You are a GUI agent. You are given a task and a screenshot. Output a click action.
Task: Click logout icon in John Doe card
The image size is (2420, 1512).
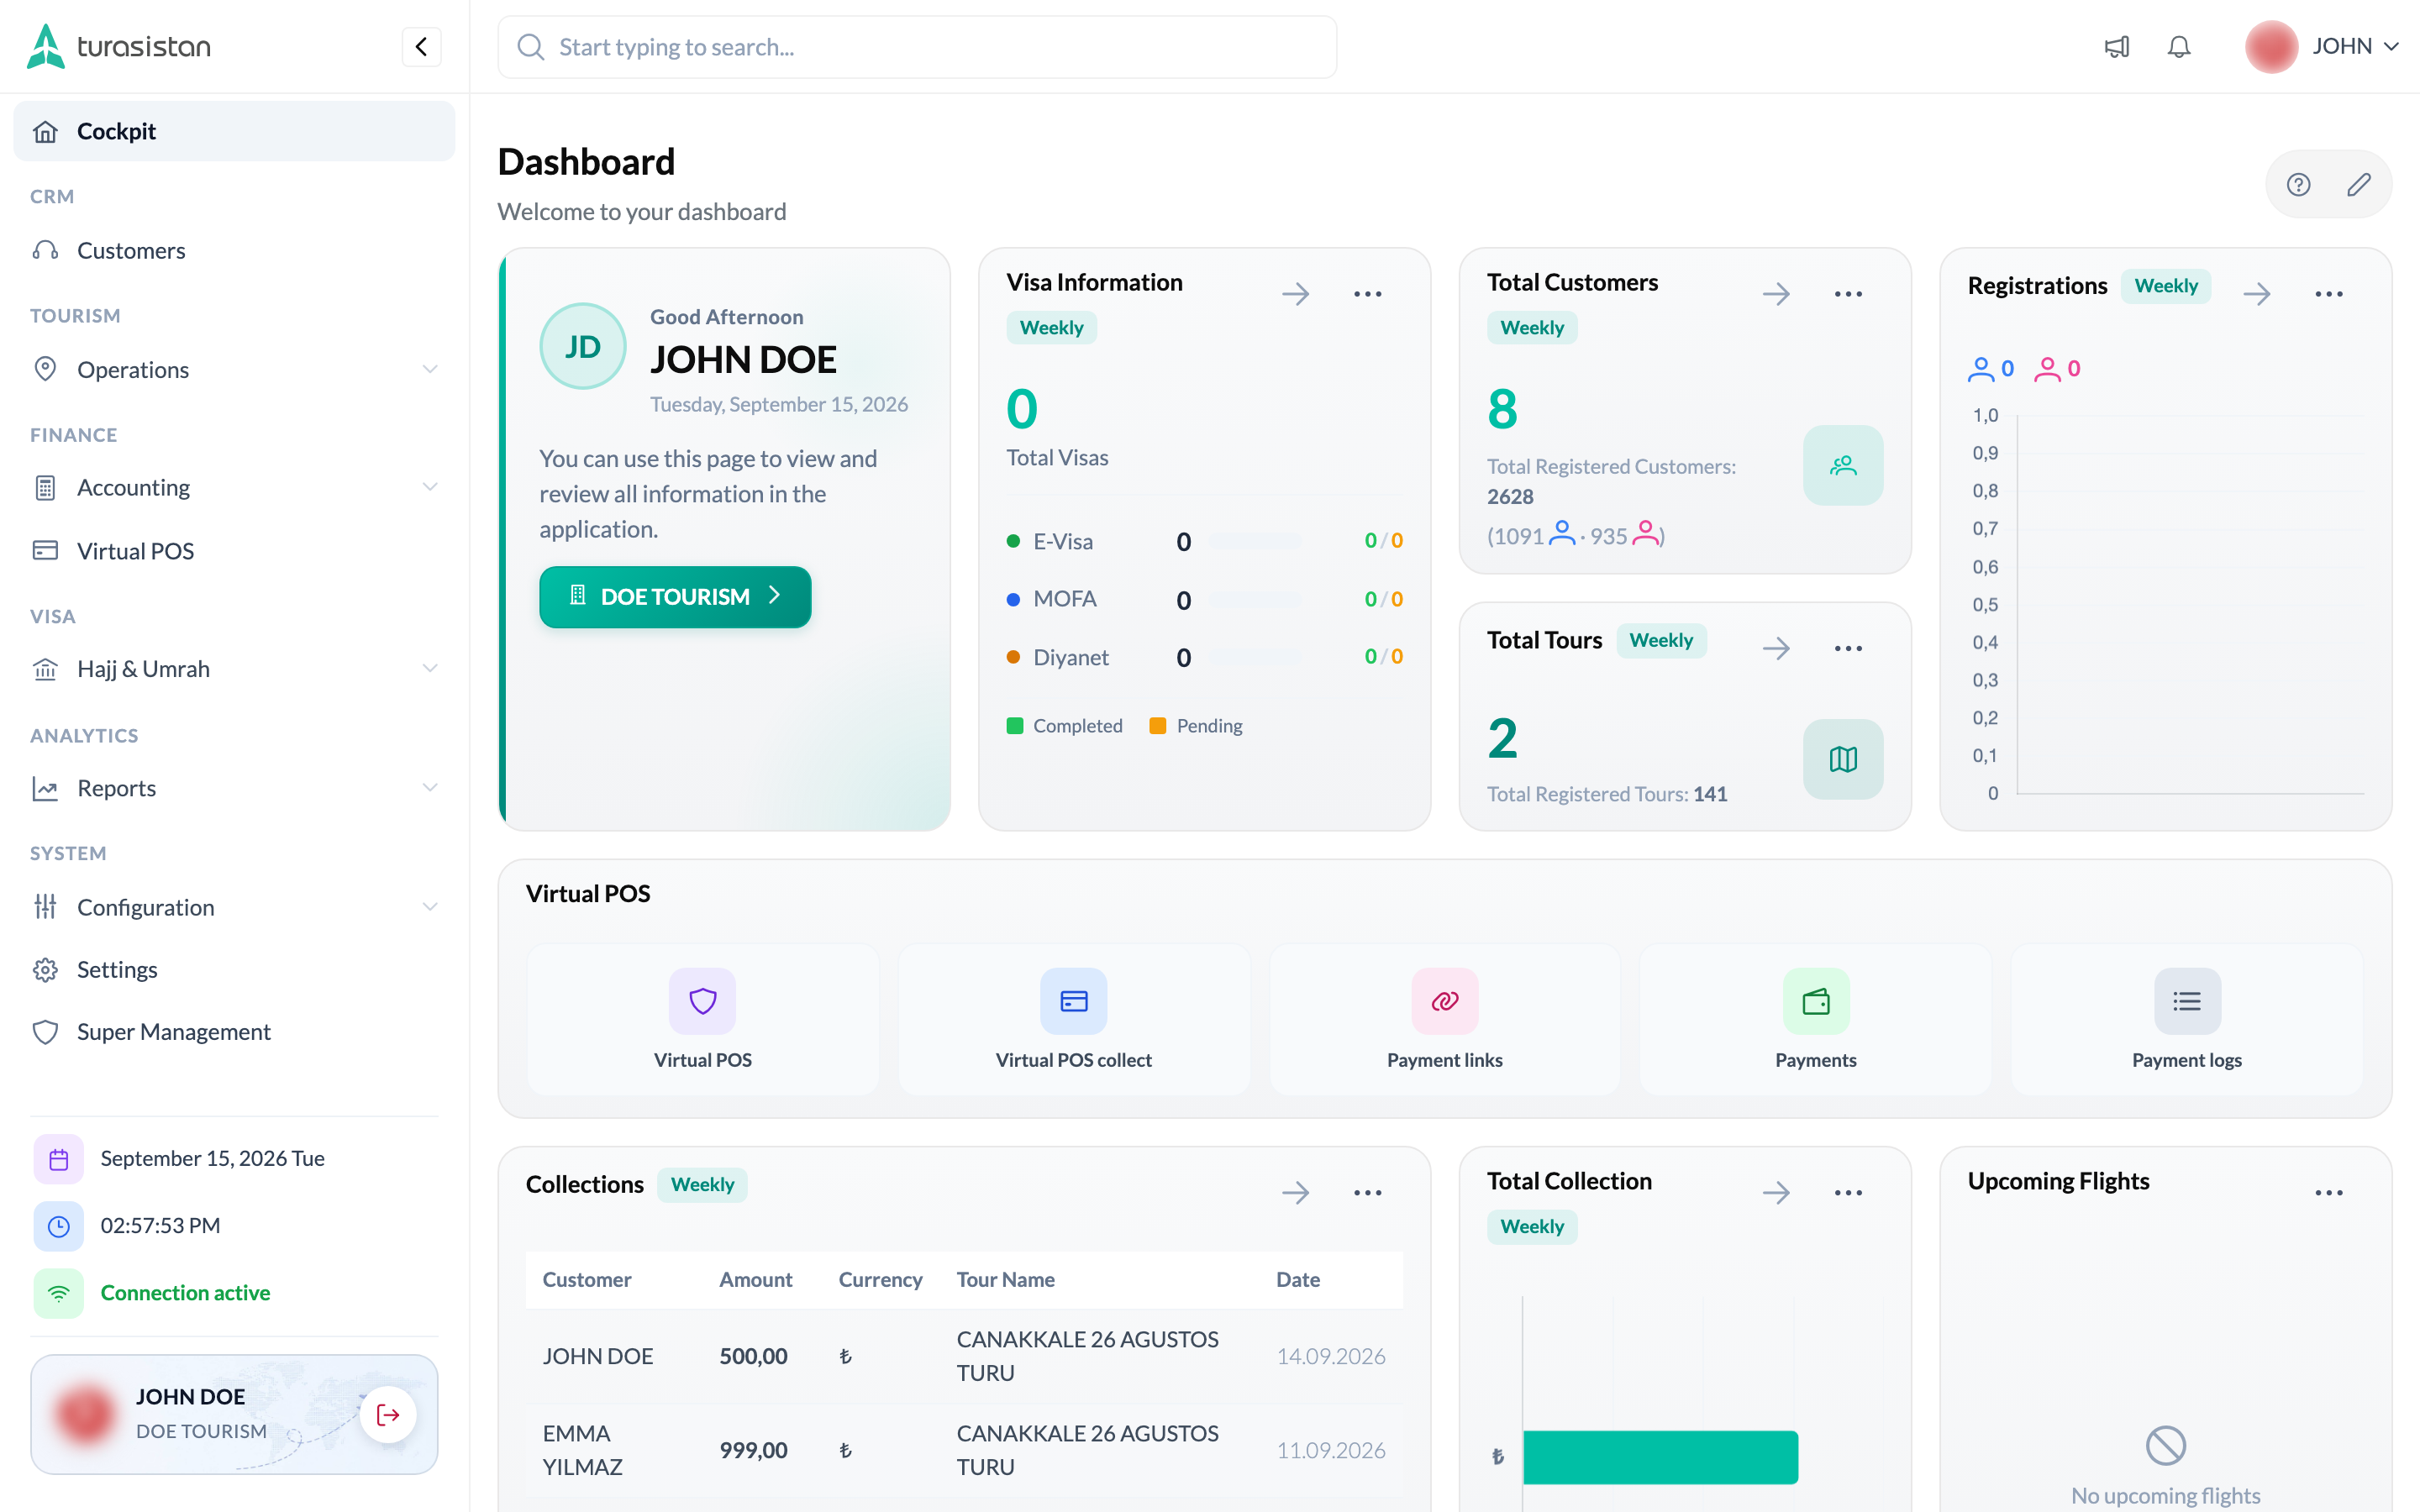pos(388,1414)
